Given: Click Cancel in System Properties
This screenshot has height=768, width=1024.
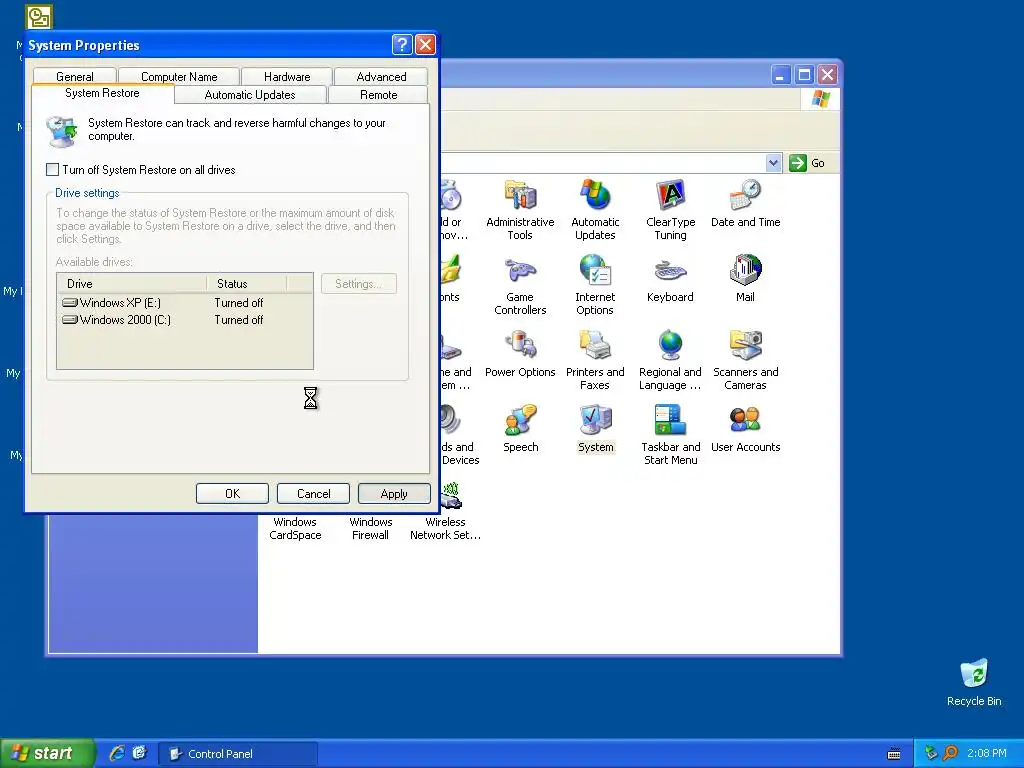Looking at the screenshot, I should (313, 494).
